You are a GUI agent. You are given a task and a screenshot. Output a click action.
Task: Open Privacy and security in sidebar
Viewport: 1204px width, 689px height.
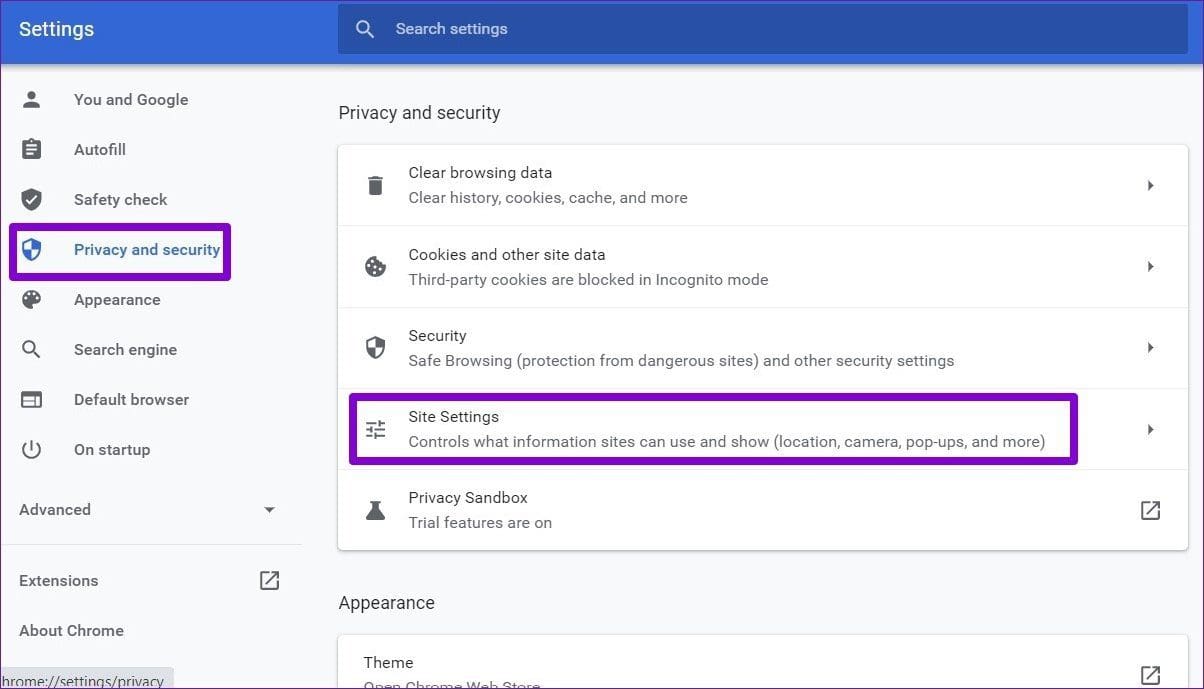point(147,249)
